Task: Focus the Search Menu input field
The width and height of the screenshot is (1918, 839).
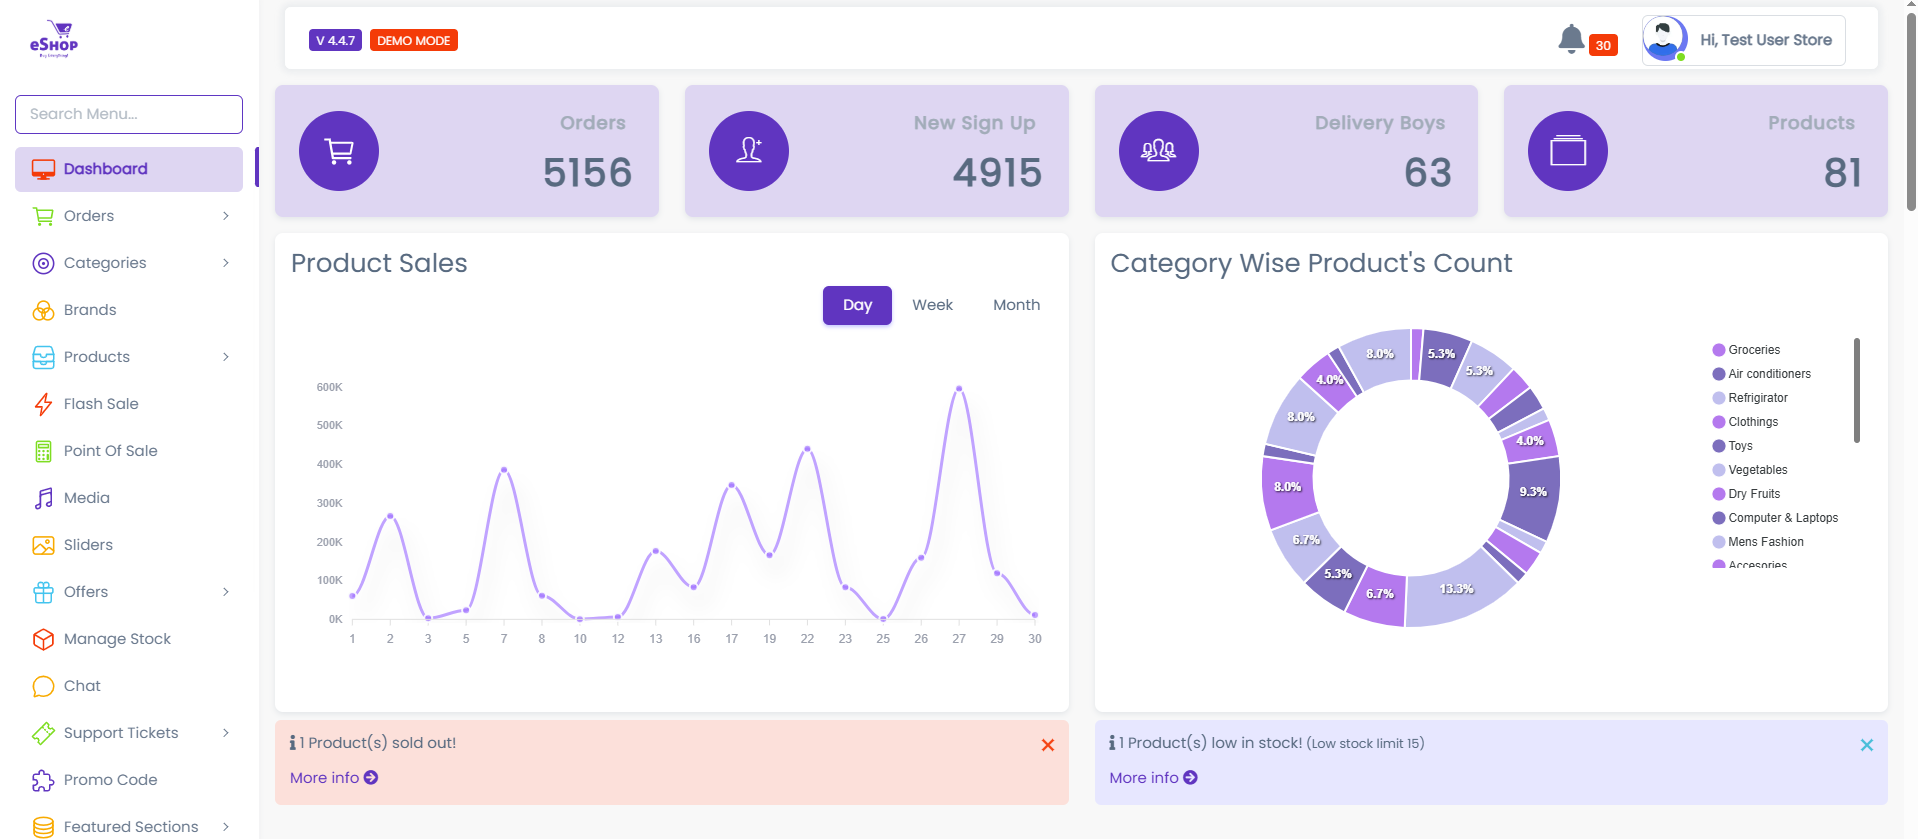Action: tap(129, 114)
